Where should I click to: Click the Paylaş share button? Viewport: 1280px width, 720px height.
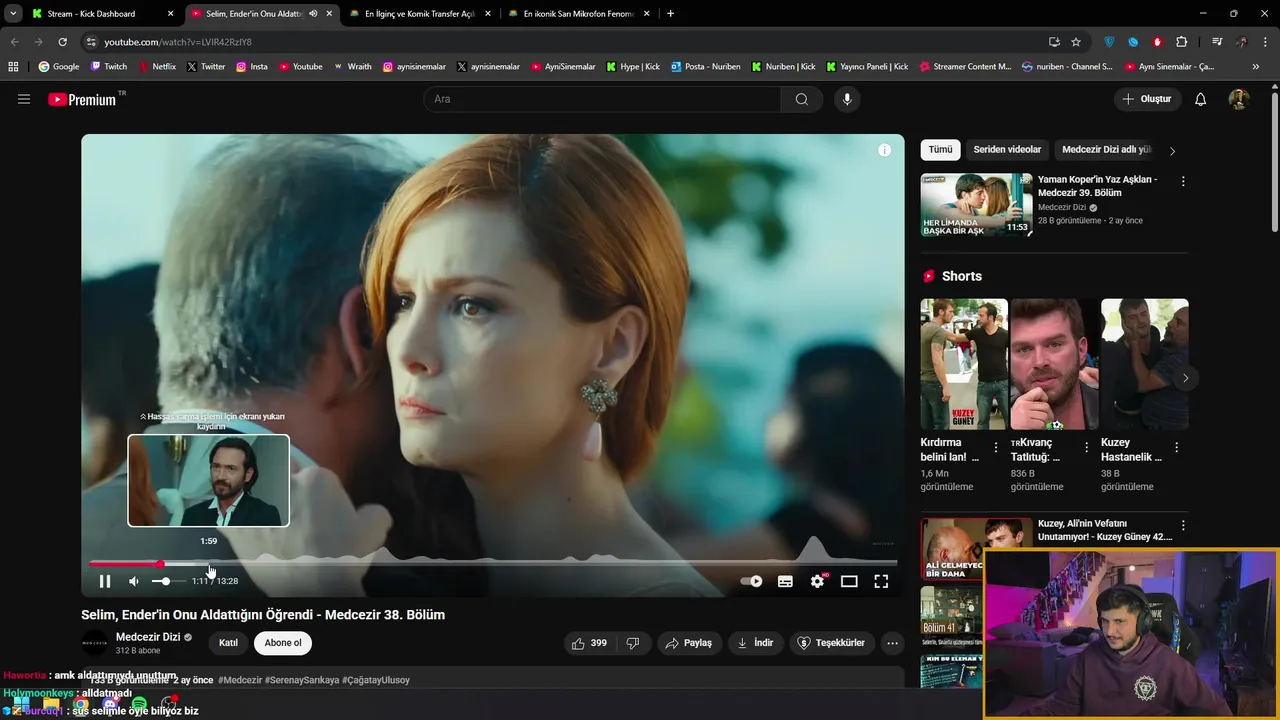point(689,643)
